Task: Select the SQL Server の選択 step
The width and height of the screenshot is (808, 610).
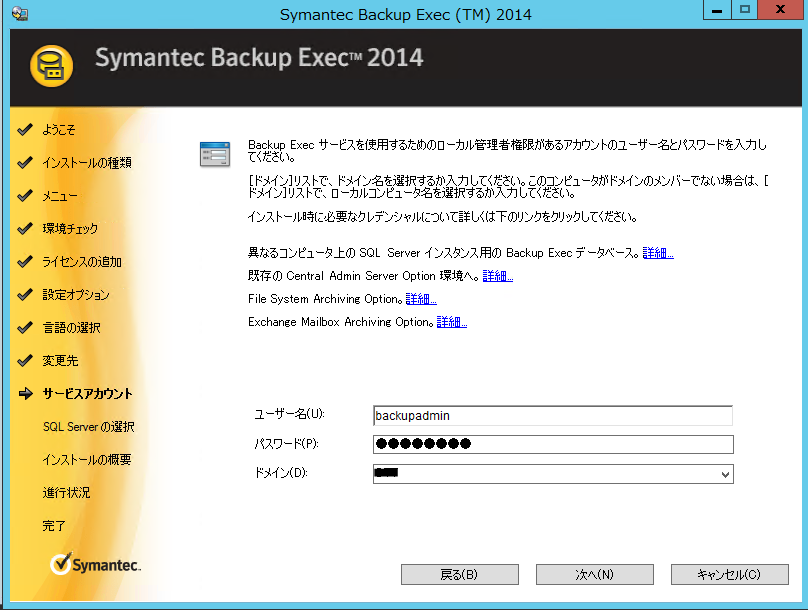Action: (x=89, y=427)
